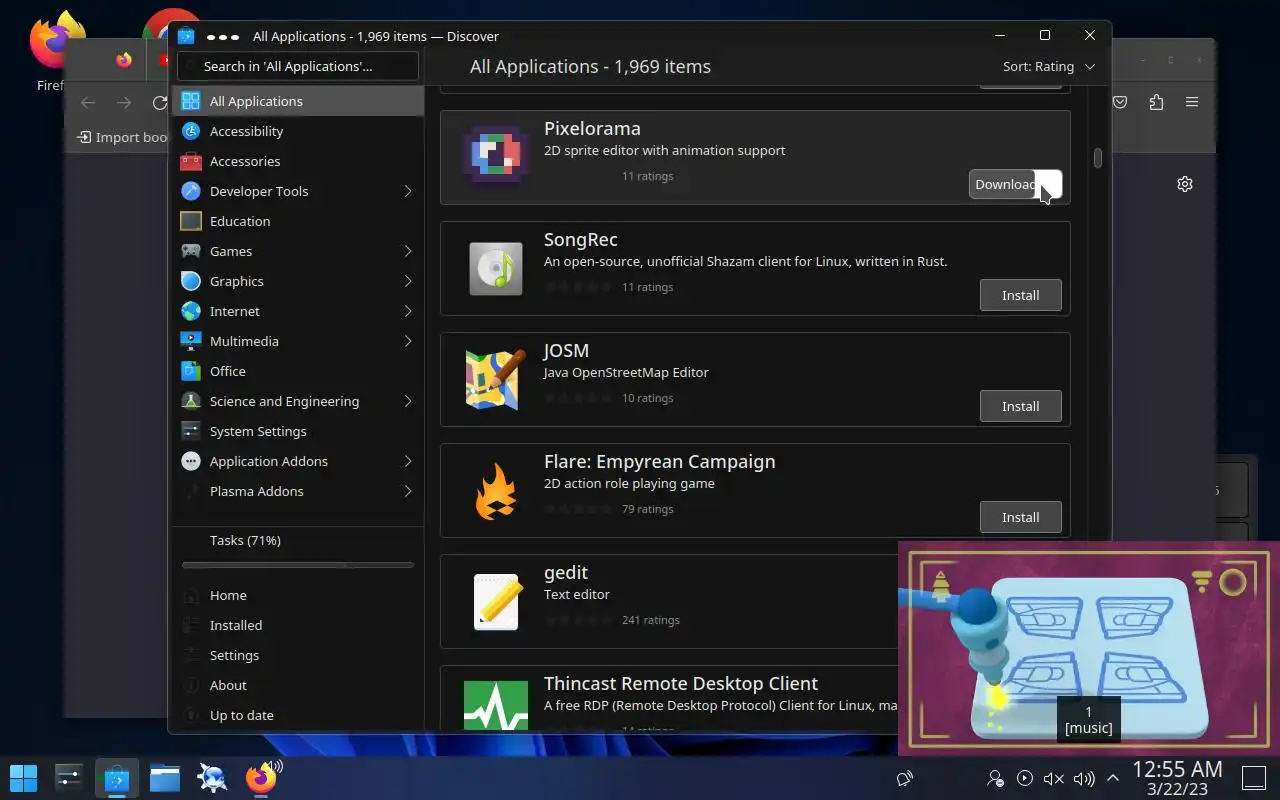
Task: Go to Home page in Discover
Action: (298, 595)
